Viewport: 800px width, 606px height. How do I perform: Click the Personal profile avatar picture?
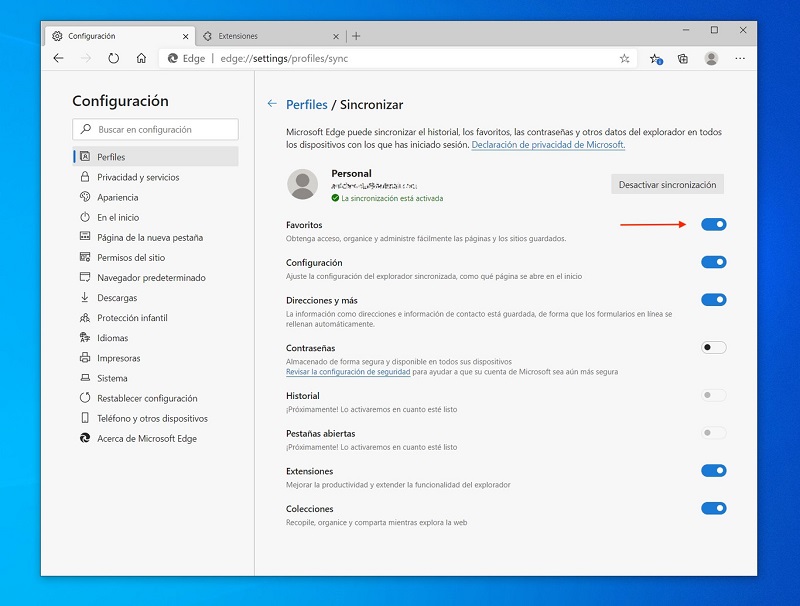[303, 184]
